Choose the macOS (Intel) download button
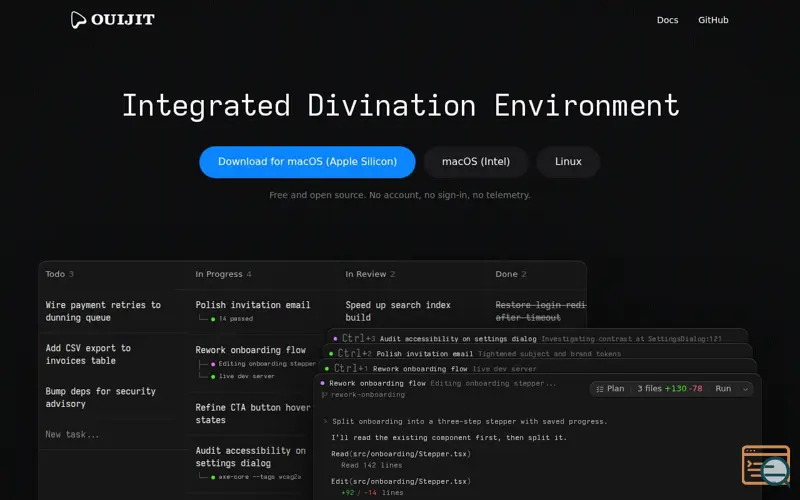Viewport: 800px width, 500px height. click(x=476, y=162)
